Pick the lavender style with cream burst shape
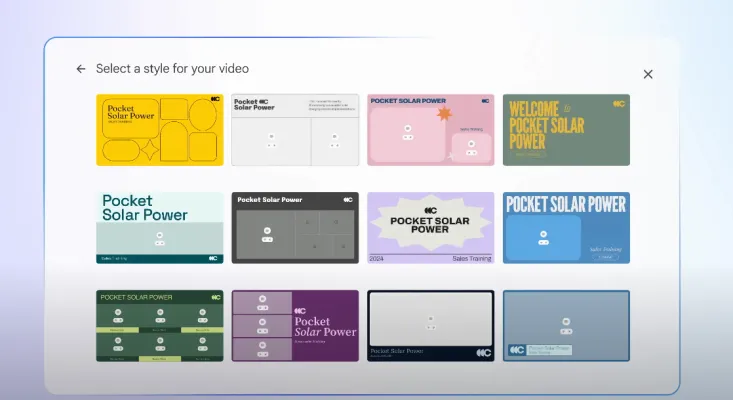 430,228
